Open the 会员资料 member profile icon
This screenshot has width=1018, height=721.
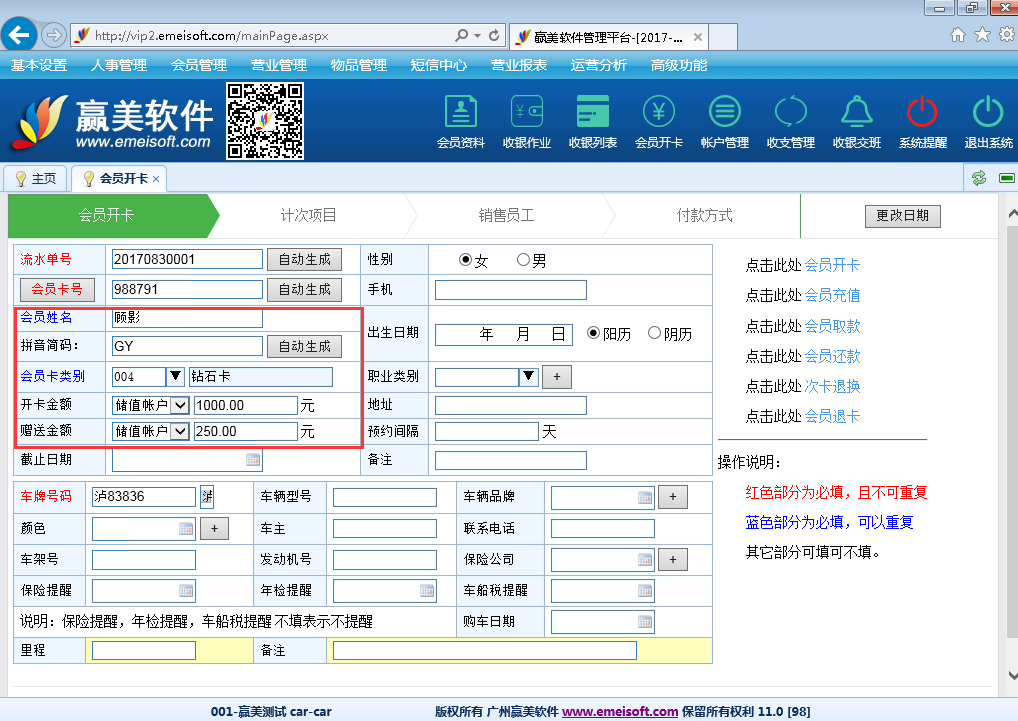point(460,120)
